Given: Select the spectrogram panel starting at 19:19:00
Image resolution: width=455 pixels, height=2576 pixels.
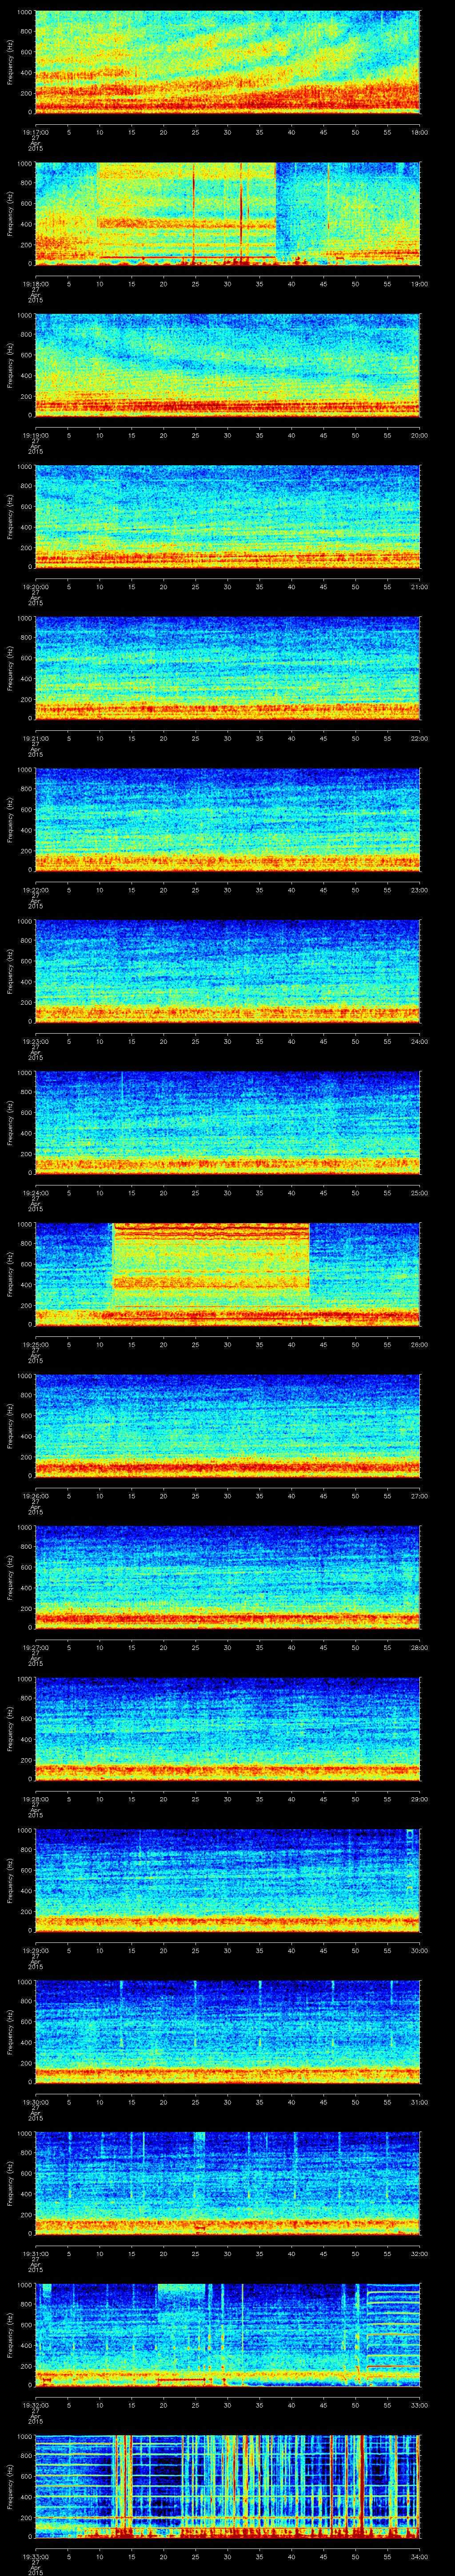Looking at the screenshot, I should click(x=228, y=365).
